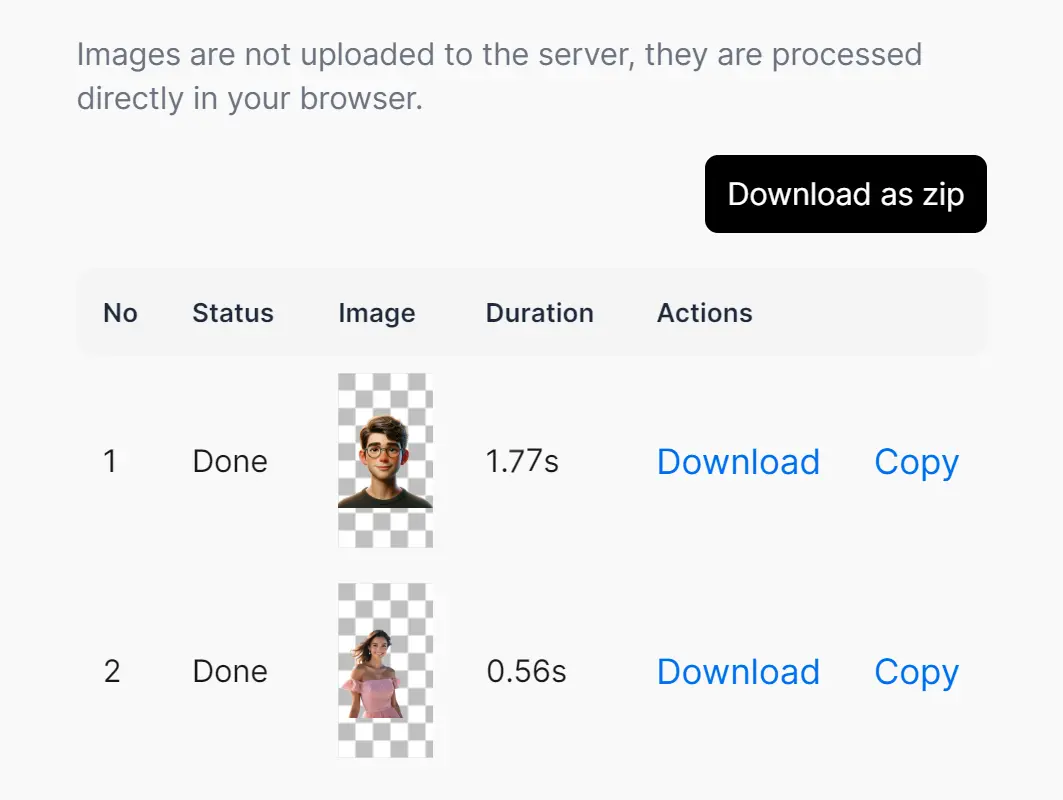Click the Duration column header
The height and width of the screenshot is (800, 1063).
pos(540,313)
